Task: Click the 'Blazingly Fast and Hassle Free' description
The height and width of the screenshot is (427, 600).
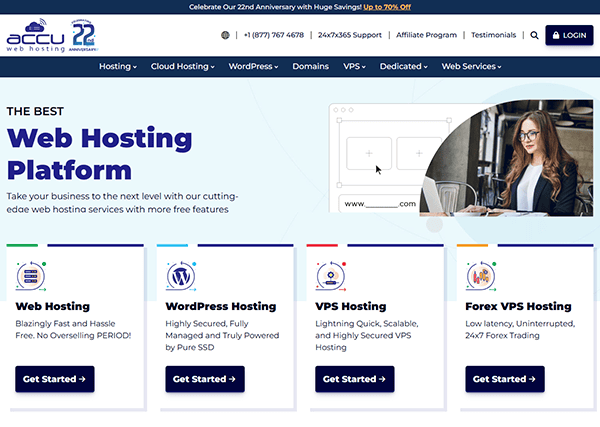Action: (73, 329)
